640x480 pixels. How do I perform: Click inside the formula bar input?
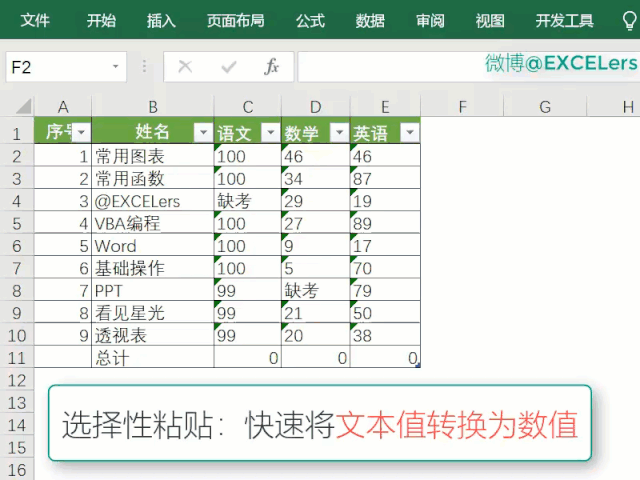tap(469, 67)
